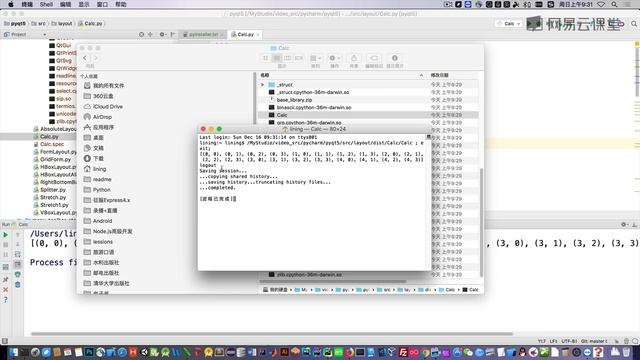Open readme folder in Finder sidebar
This screenshot has height=360, width=640.
tap(97, 179)
